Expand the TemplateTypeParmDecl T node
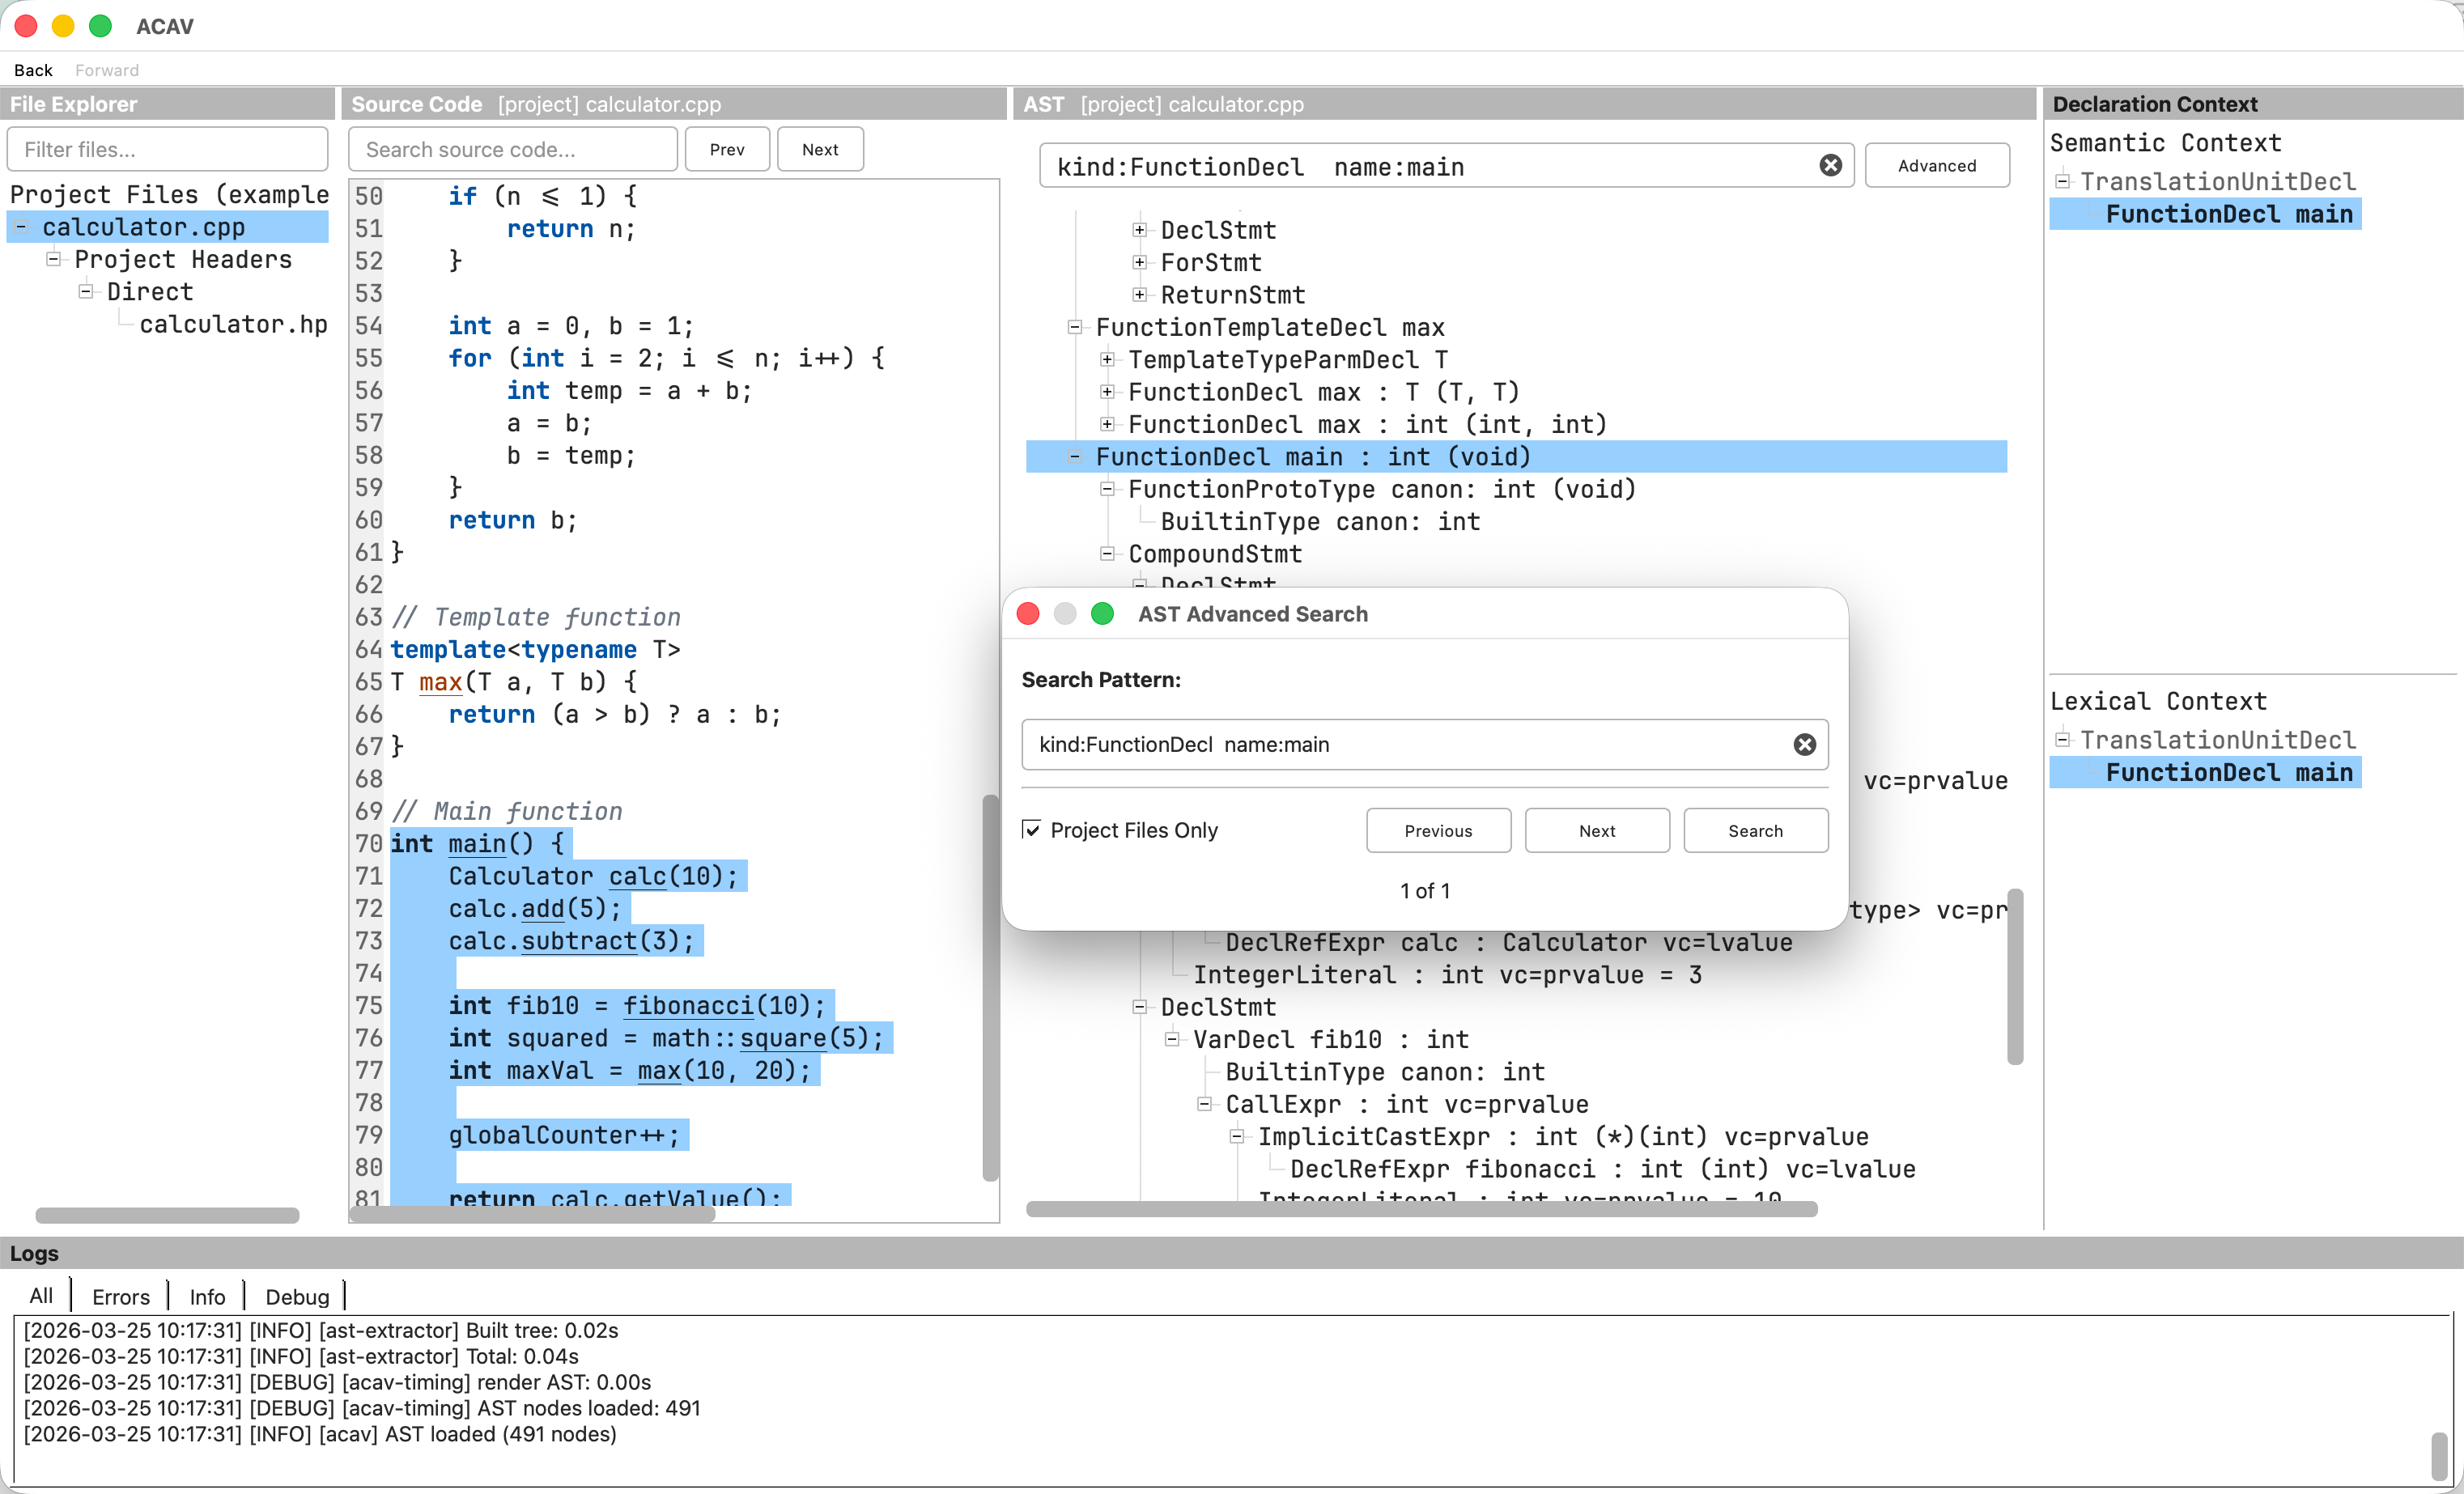 (x=1107, y=359)
